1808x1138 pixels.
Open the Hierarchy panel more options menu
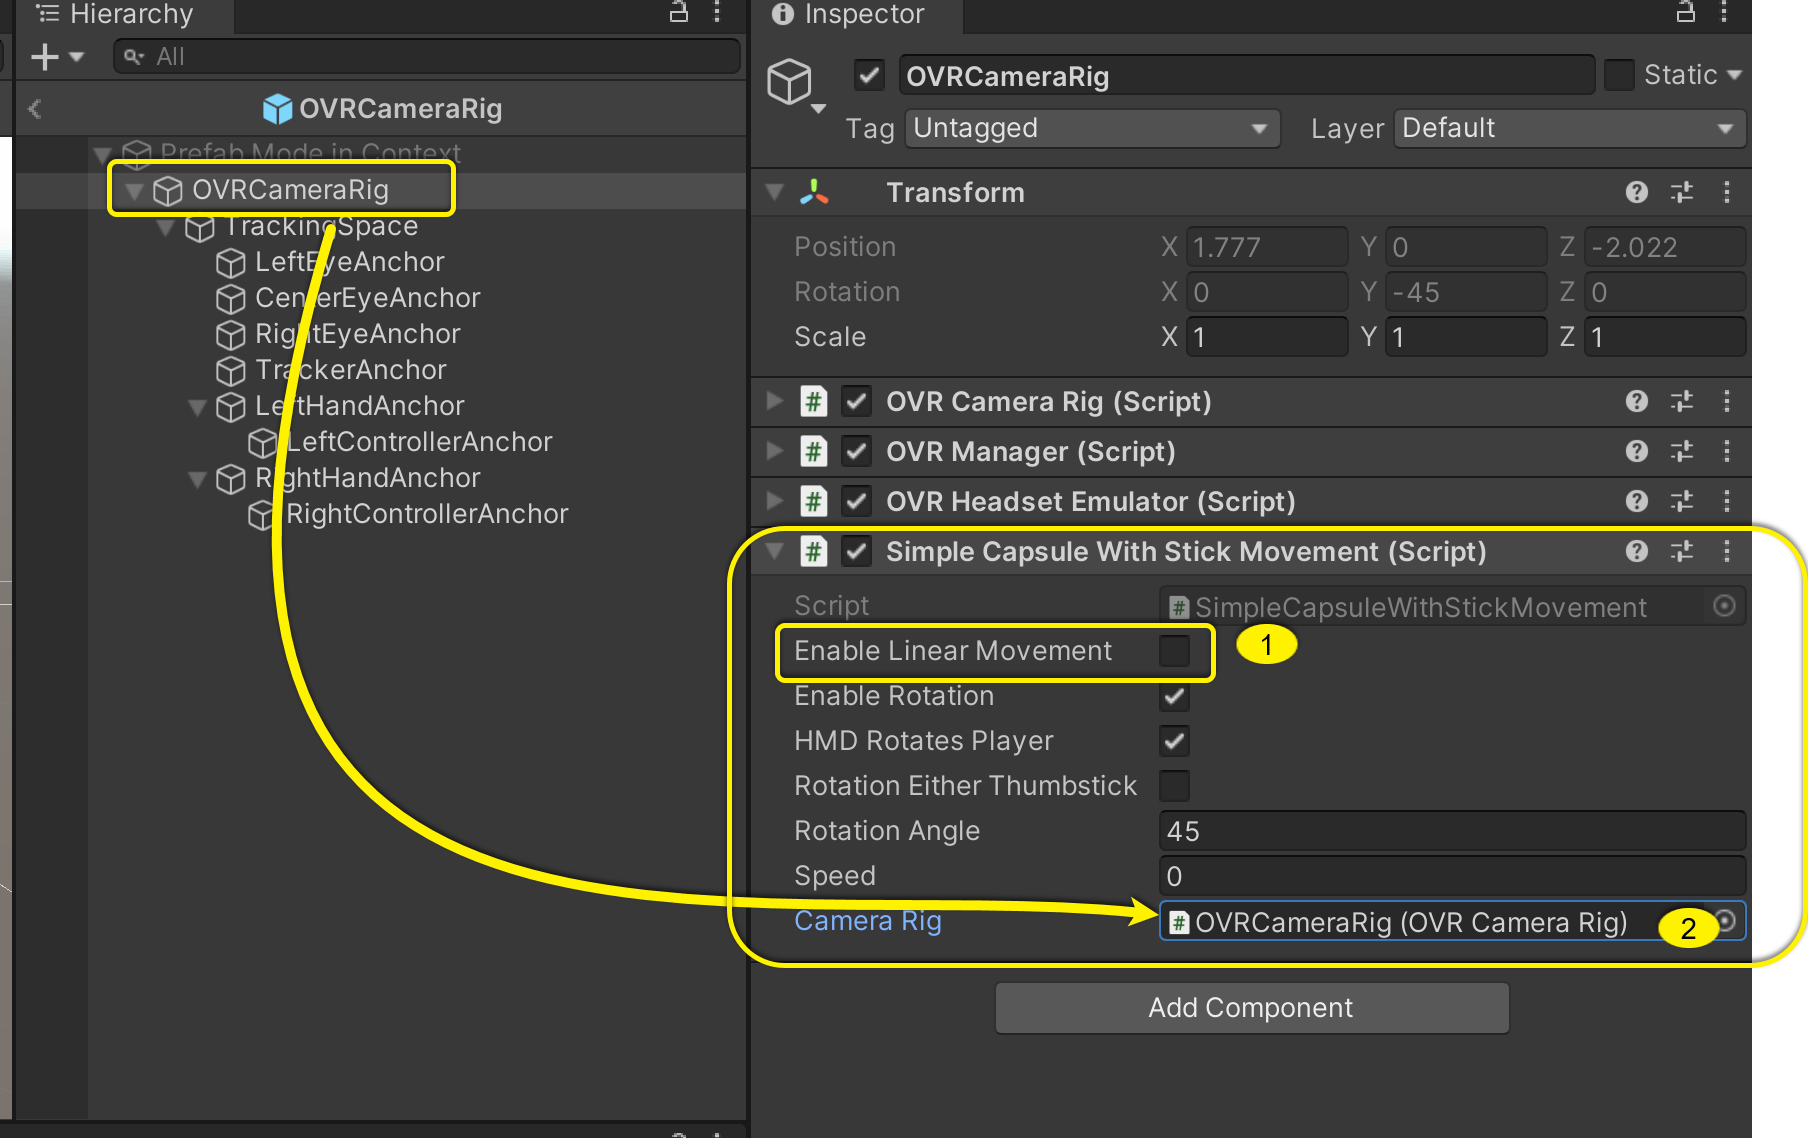pos(717,12)
